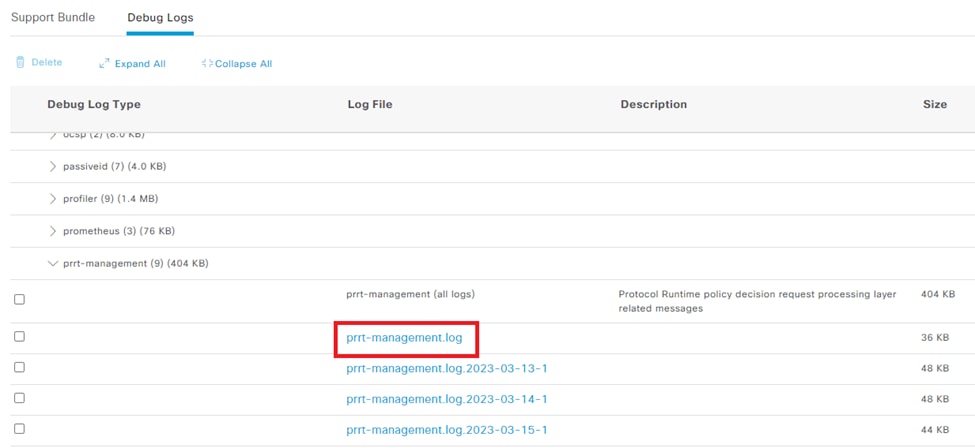Open the prrt-management.log file link
This screenshot has width=975, height=448.
pyautogui.click(x=404, y=338)
